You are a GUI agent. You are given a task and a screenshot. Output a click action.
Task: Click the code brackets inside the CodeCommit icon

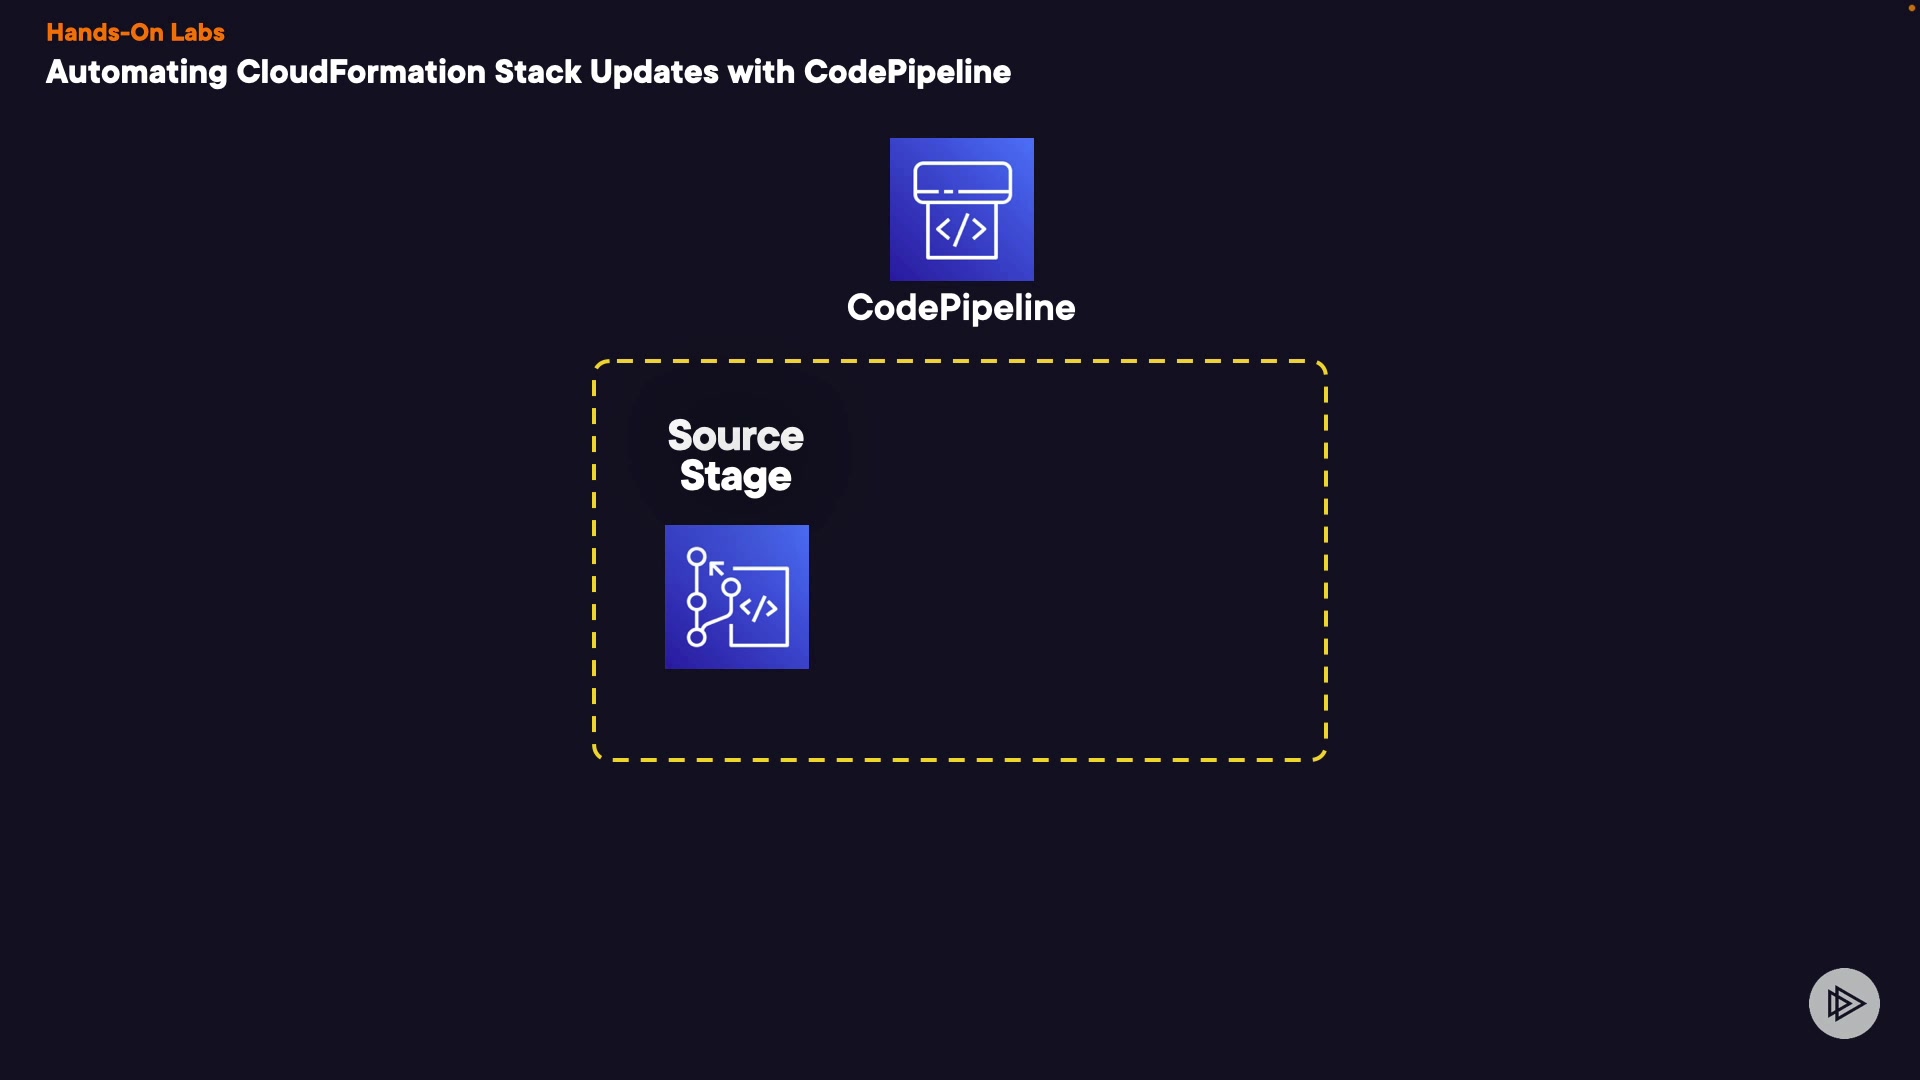(x=759, y=607)
